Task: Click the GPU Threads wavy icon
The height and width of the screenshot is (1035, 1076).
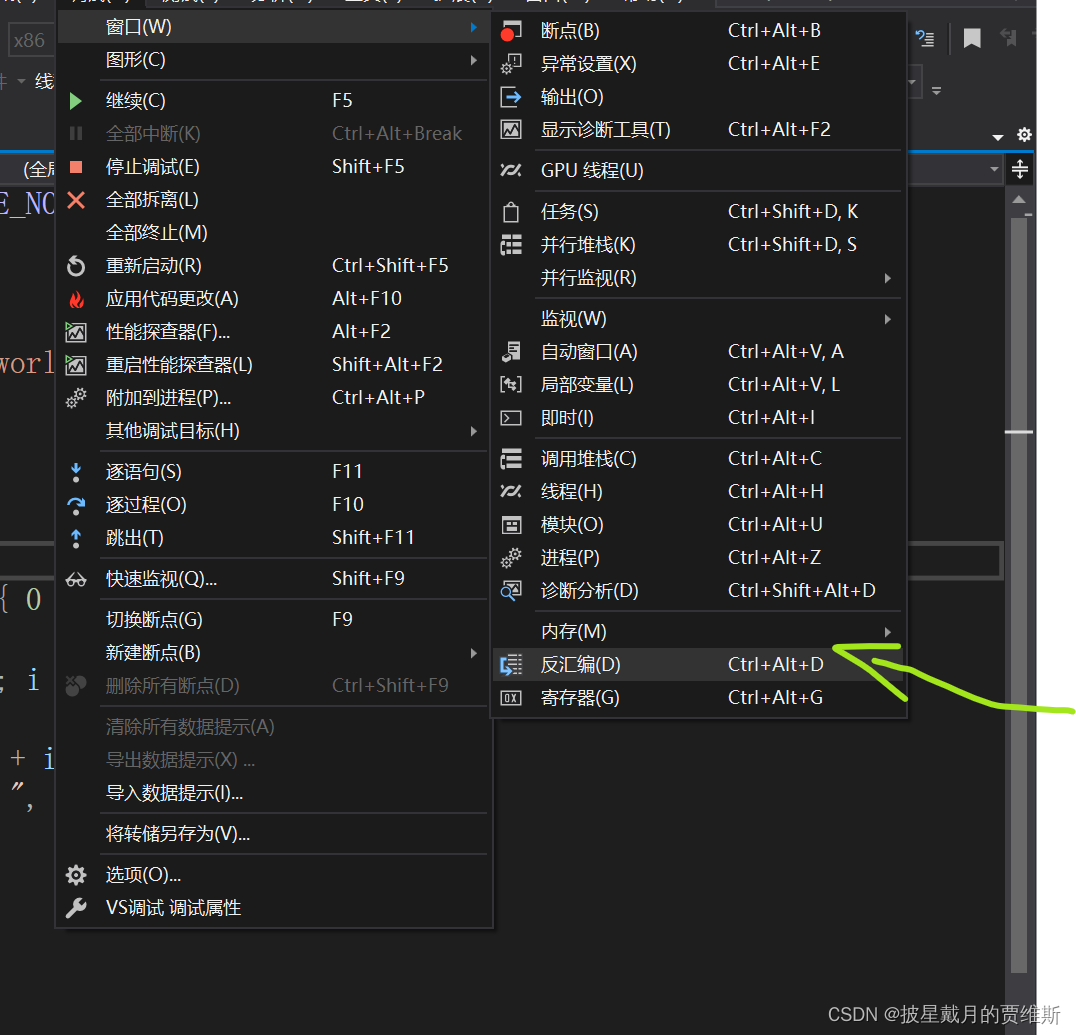Action: [x=511, y=170]
